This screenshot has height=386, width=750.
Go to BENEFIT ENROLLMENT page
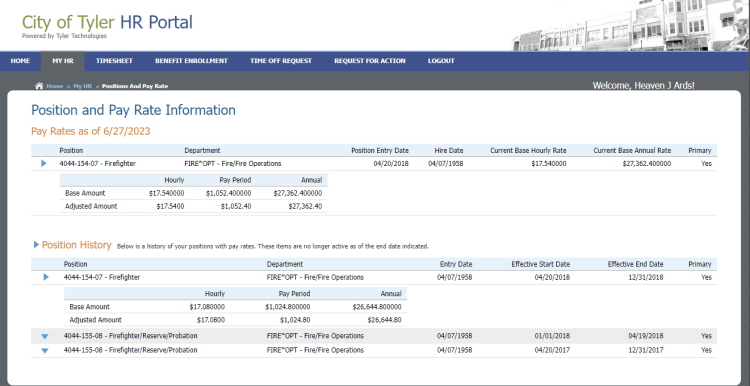click(191, 61)
